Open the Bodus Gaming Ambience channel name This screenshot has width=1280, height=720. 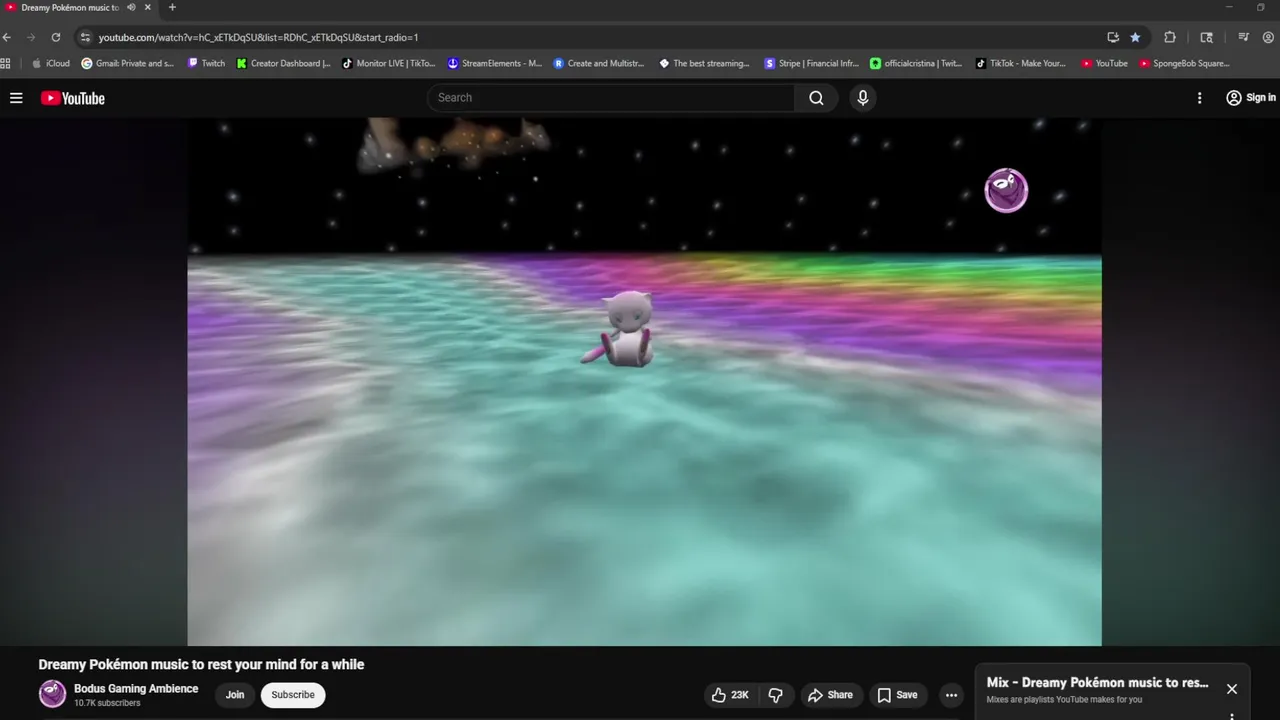(x=136, y=688)
